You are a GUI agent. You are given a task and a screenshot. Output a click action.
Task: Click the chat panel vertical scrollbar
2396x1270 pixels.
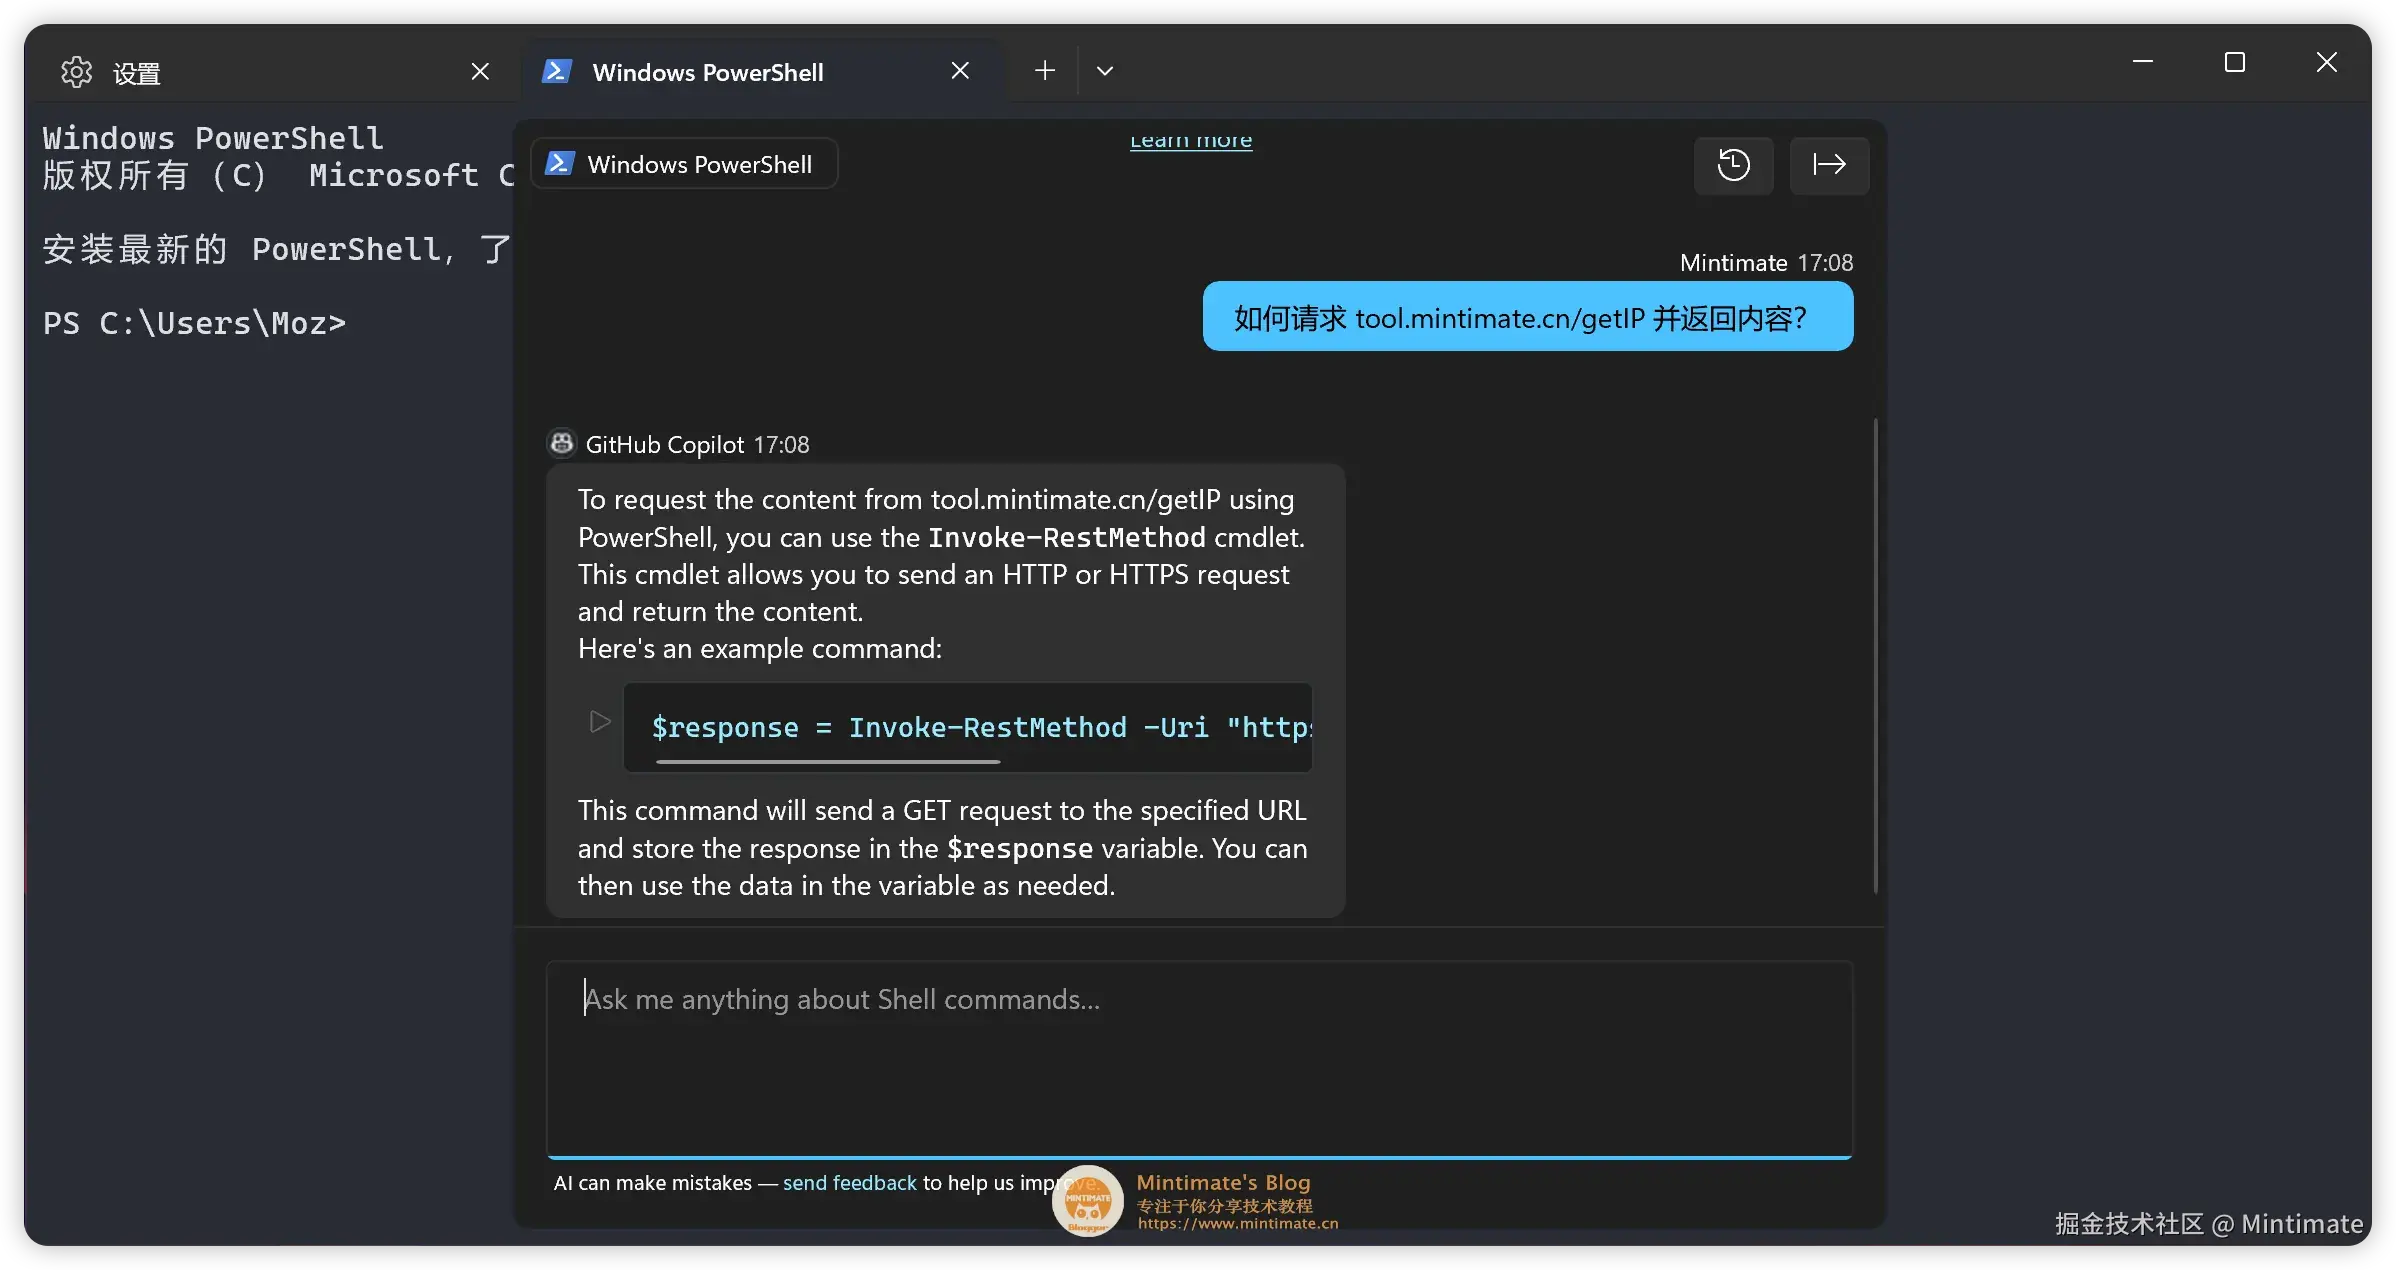point(1876,655)
